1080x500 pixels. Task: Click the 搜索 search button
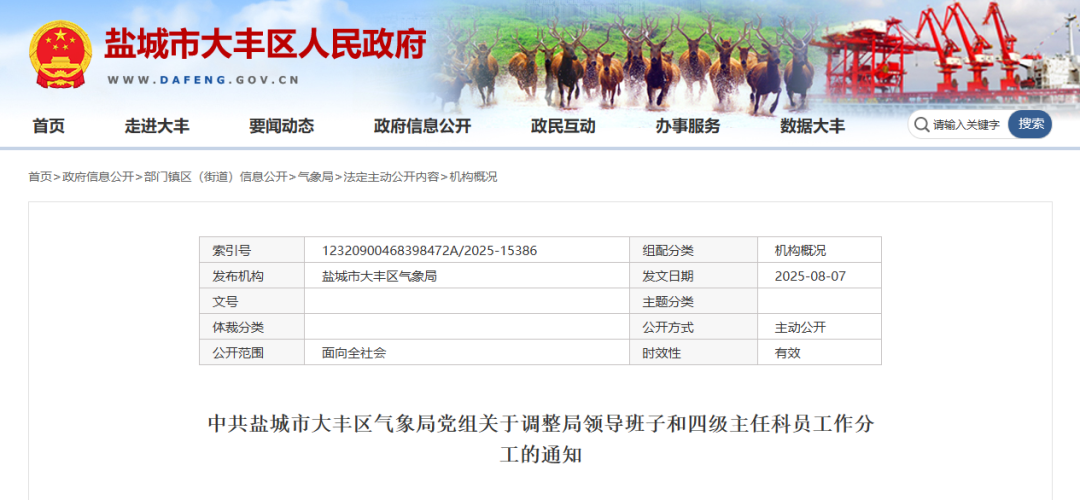1030,125
